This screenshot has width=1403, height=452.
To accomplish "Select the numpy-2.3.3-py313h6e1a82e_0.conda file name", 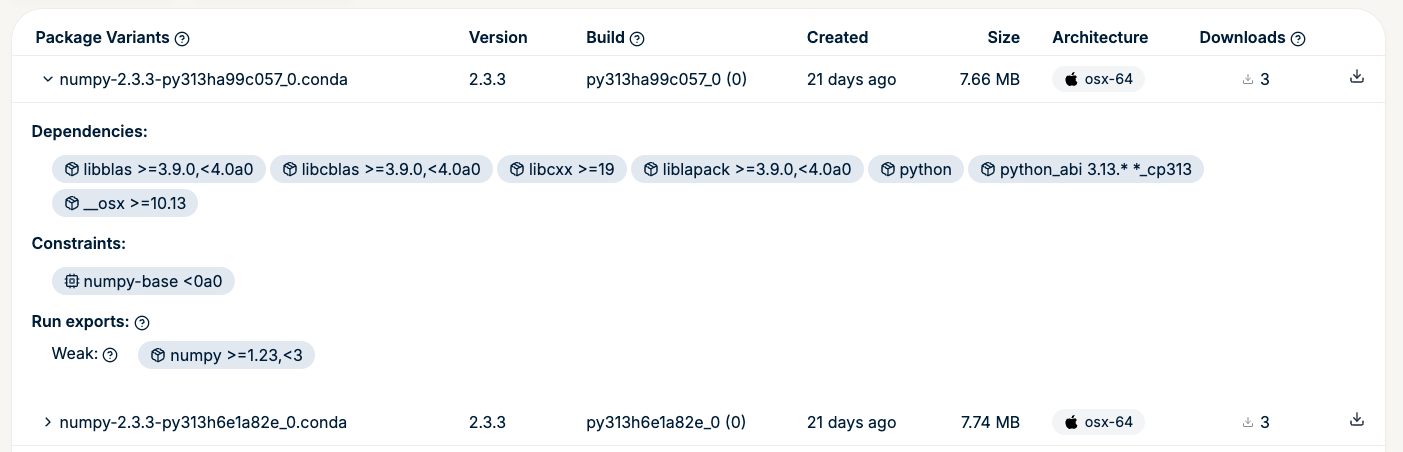I will coord(203,422).
